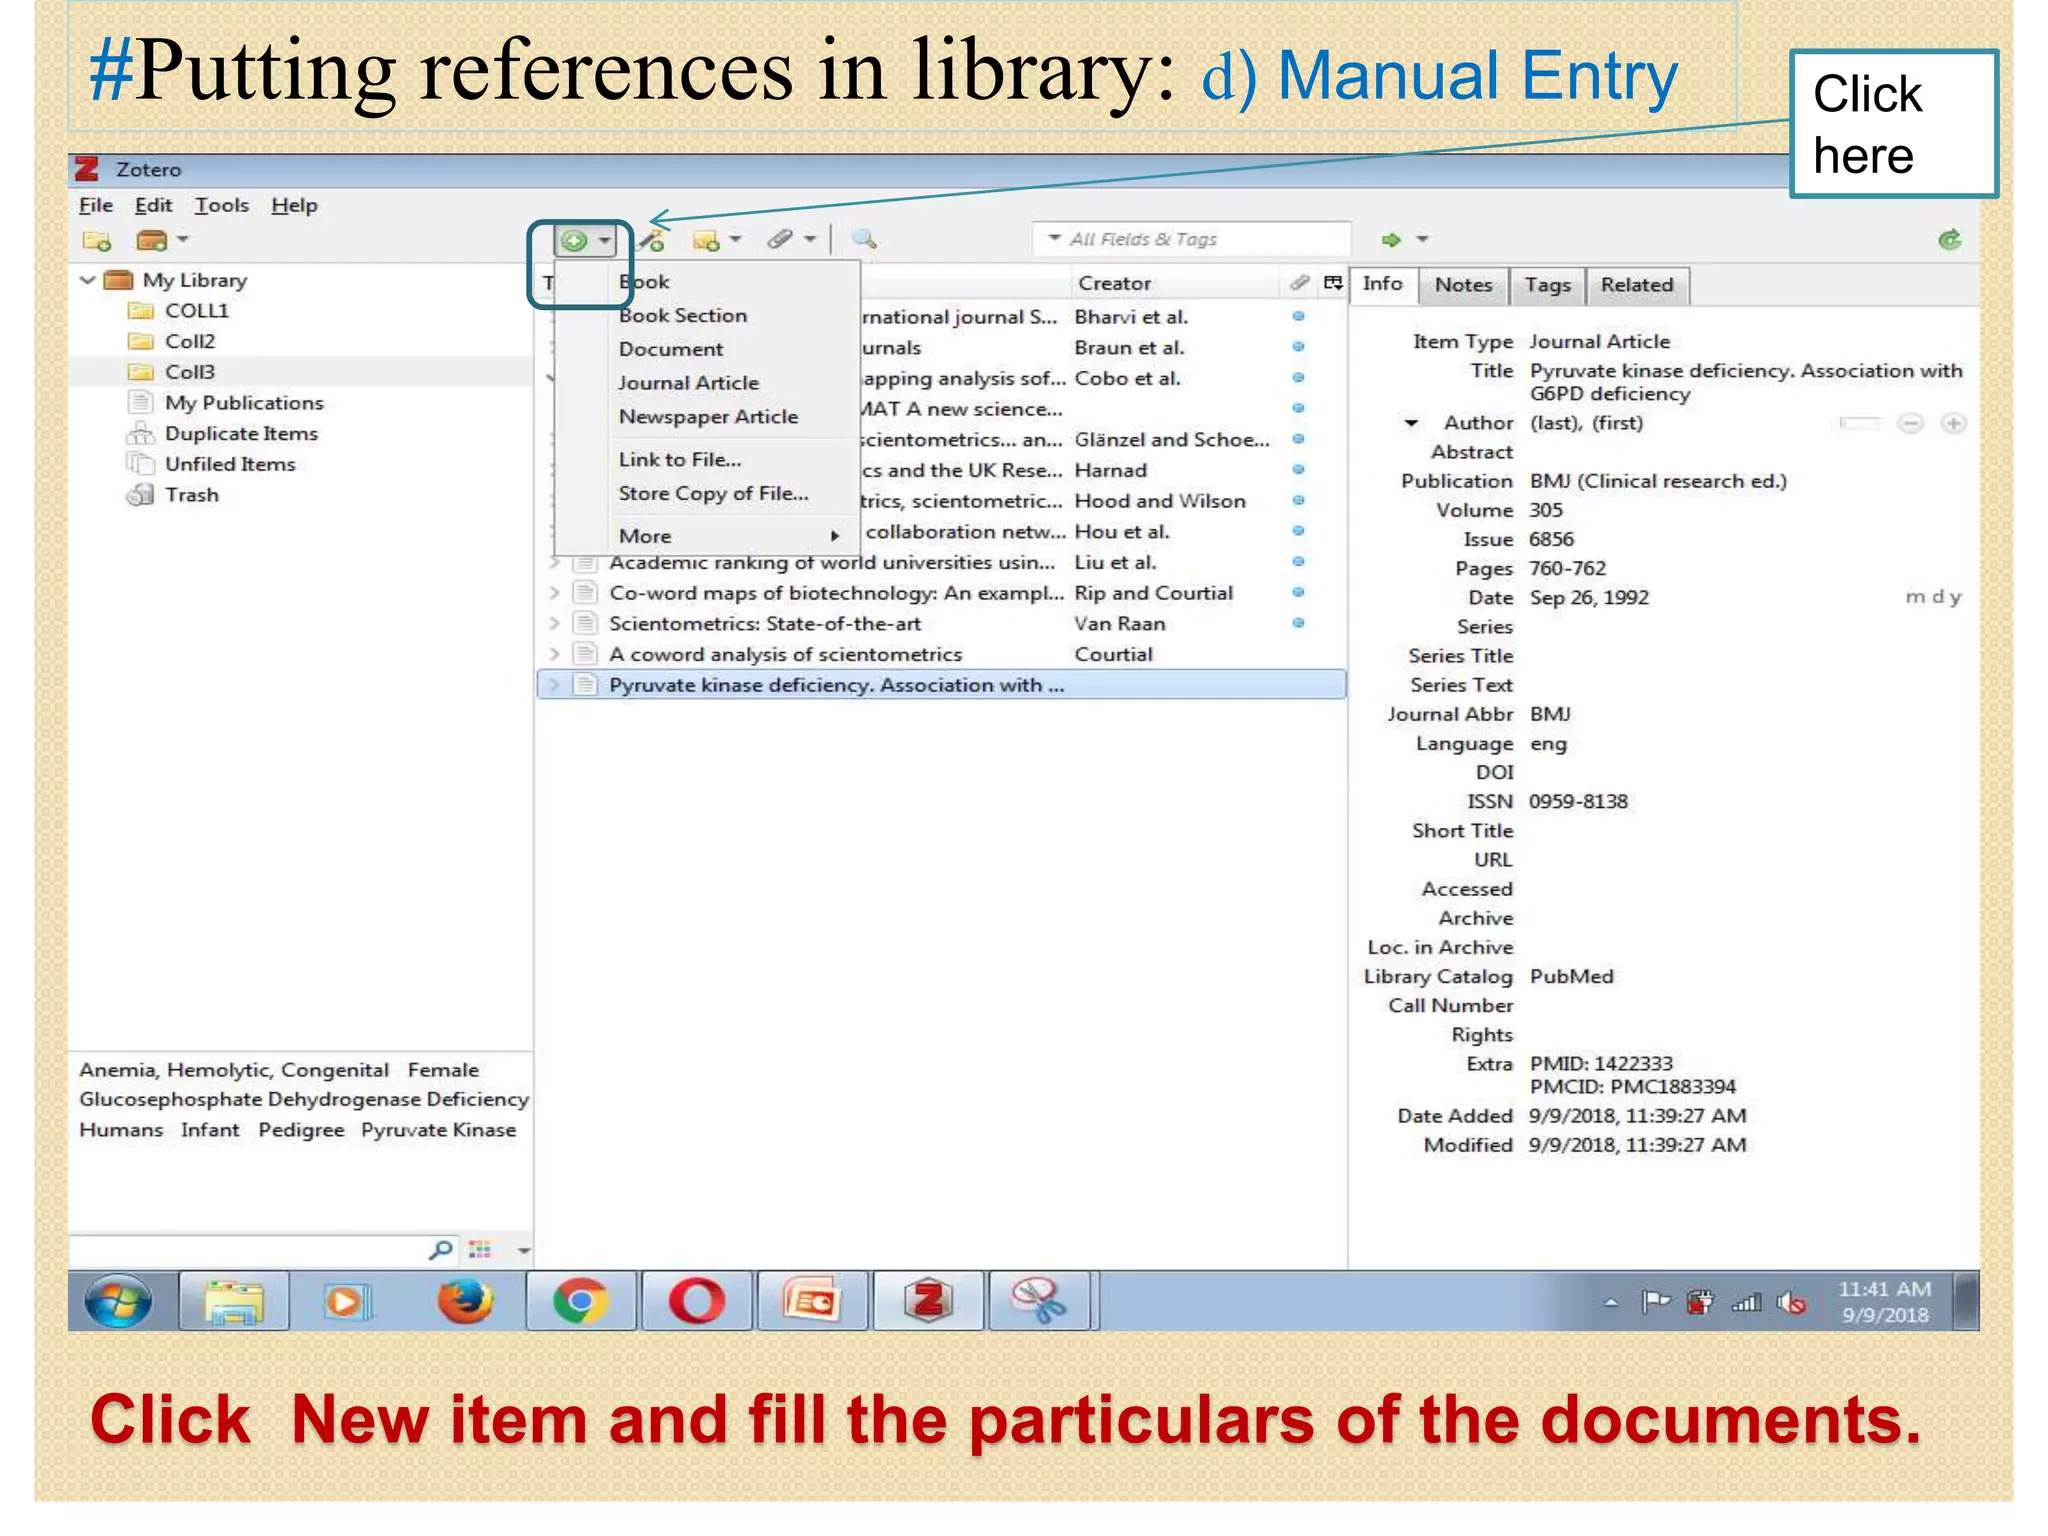Click the Volume value 305
The height and width of the screenshot is (1536, 2048).
pos(1545,511)
